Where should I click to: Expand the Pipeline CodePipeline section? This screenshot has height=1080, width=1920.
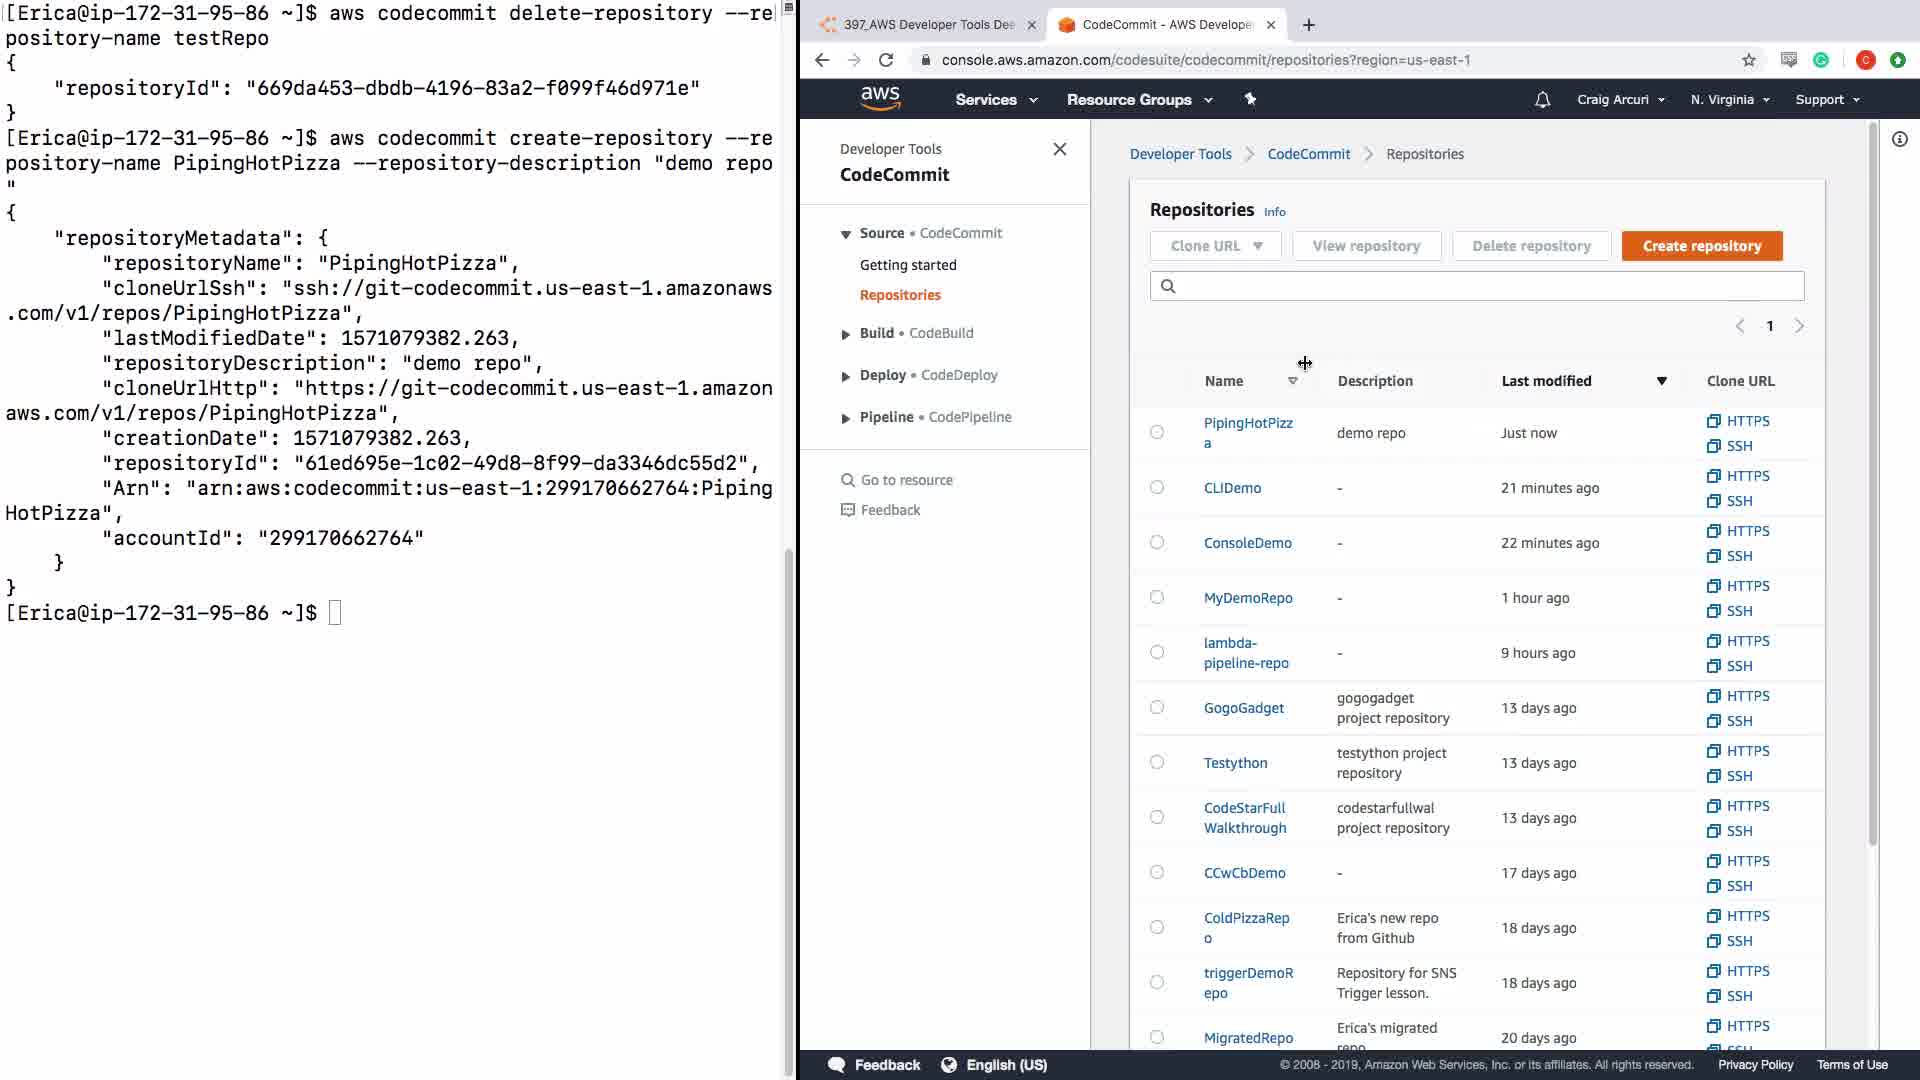(x=846, y=418)
